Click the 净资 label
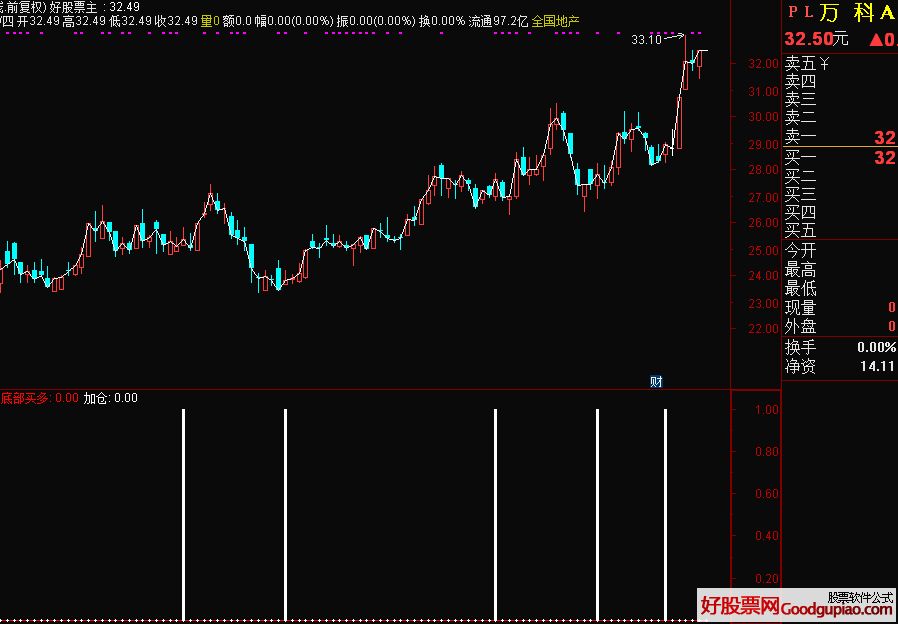The image size is (898, 624). pyautogui.click(x=800, y=366)
